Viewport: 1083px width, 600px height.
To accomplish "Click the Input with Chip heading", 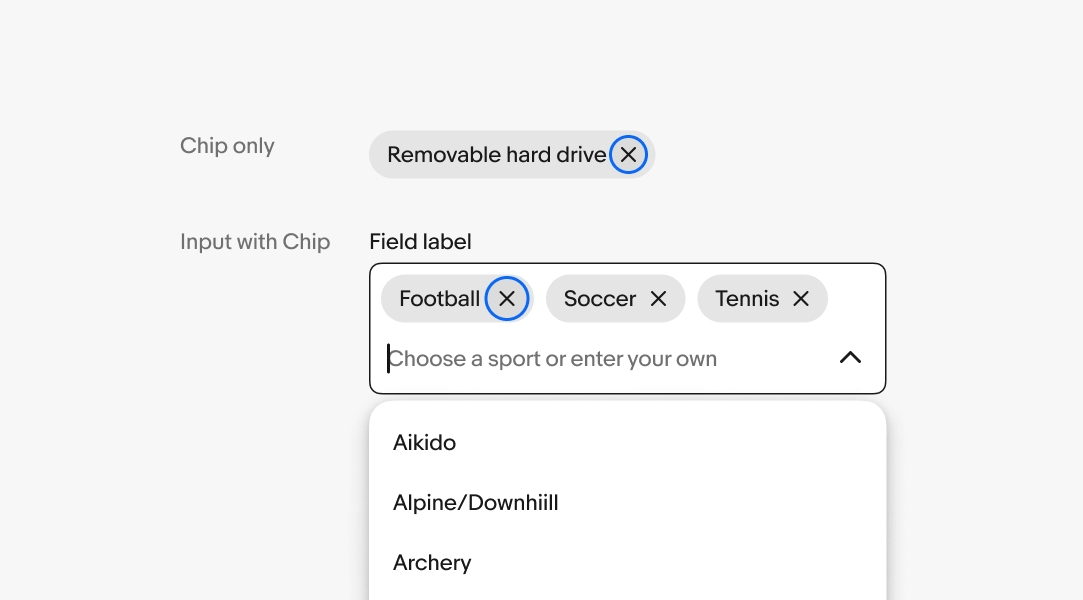I will [255, 242].
